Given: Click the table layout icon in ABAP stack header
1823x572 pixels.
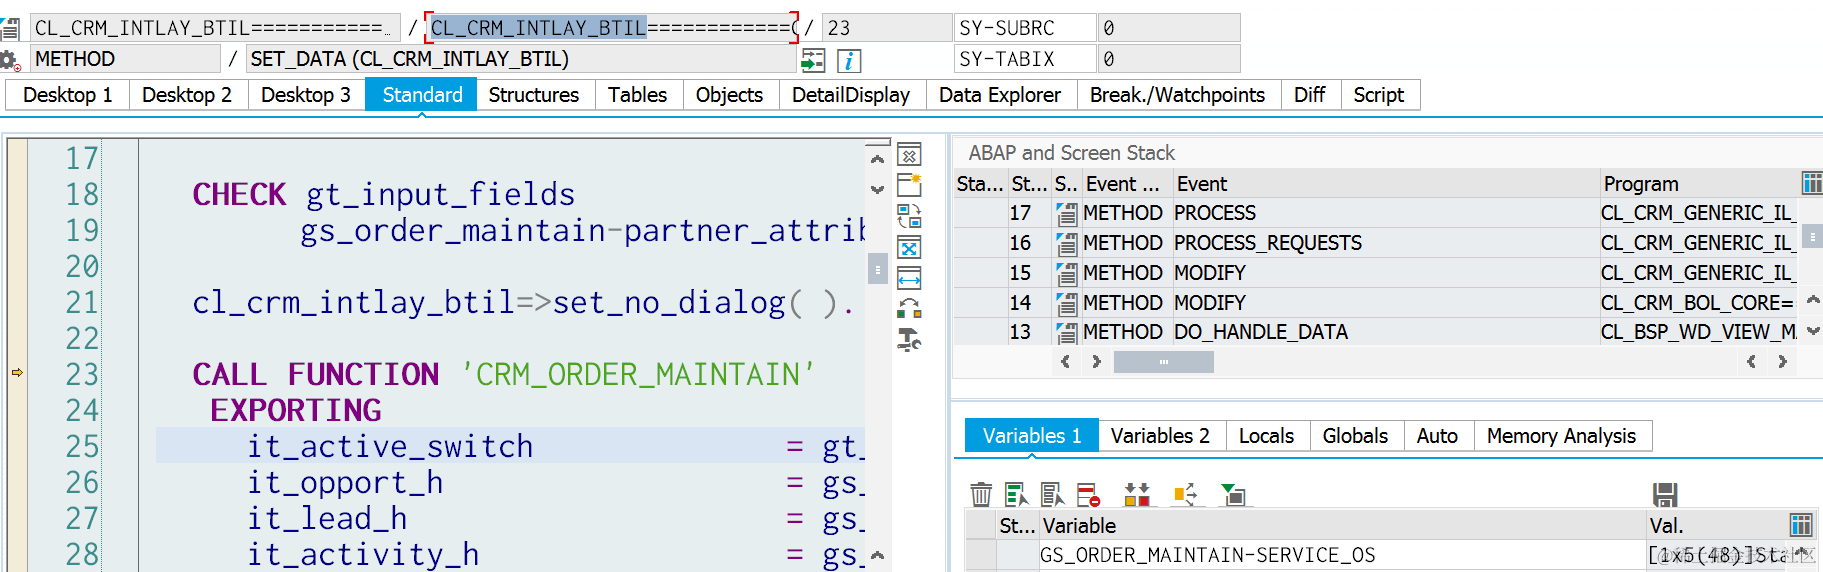Looking at the screenshot, I should [1812, 183].
